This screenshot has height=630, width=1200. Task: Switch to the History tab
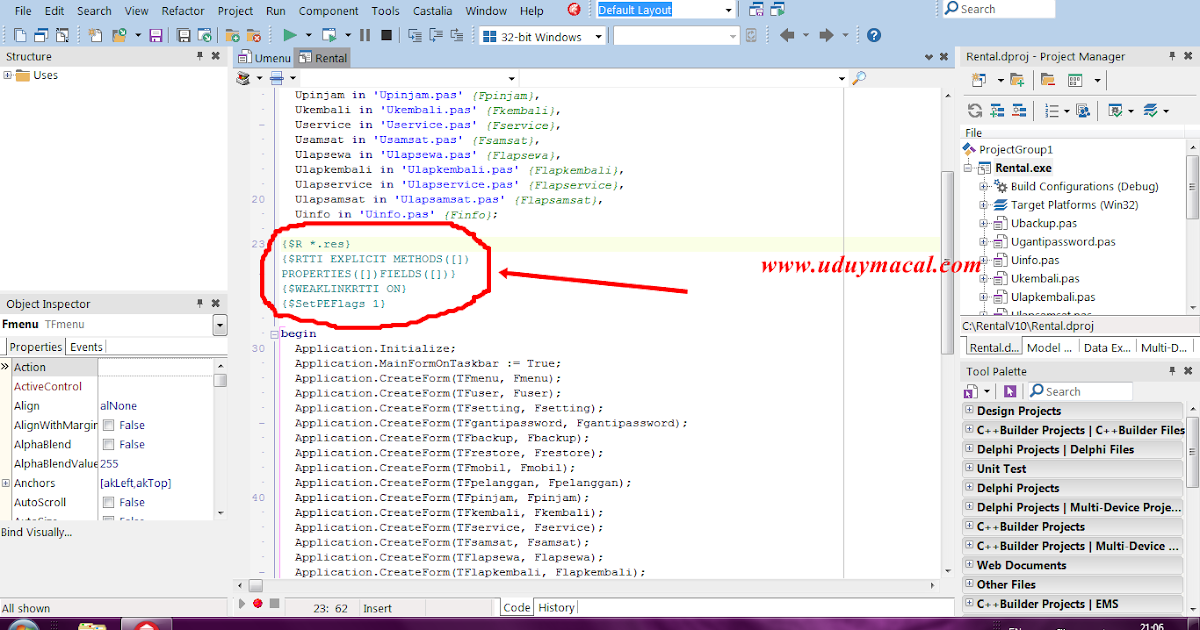click(556, 607)
